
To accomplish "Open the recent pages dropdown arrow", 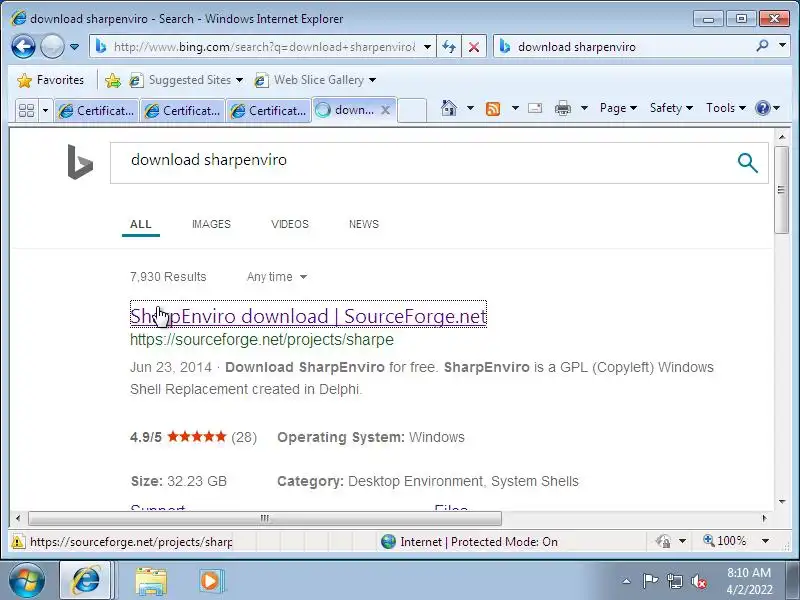I will [x=74, y=47].
